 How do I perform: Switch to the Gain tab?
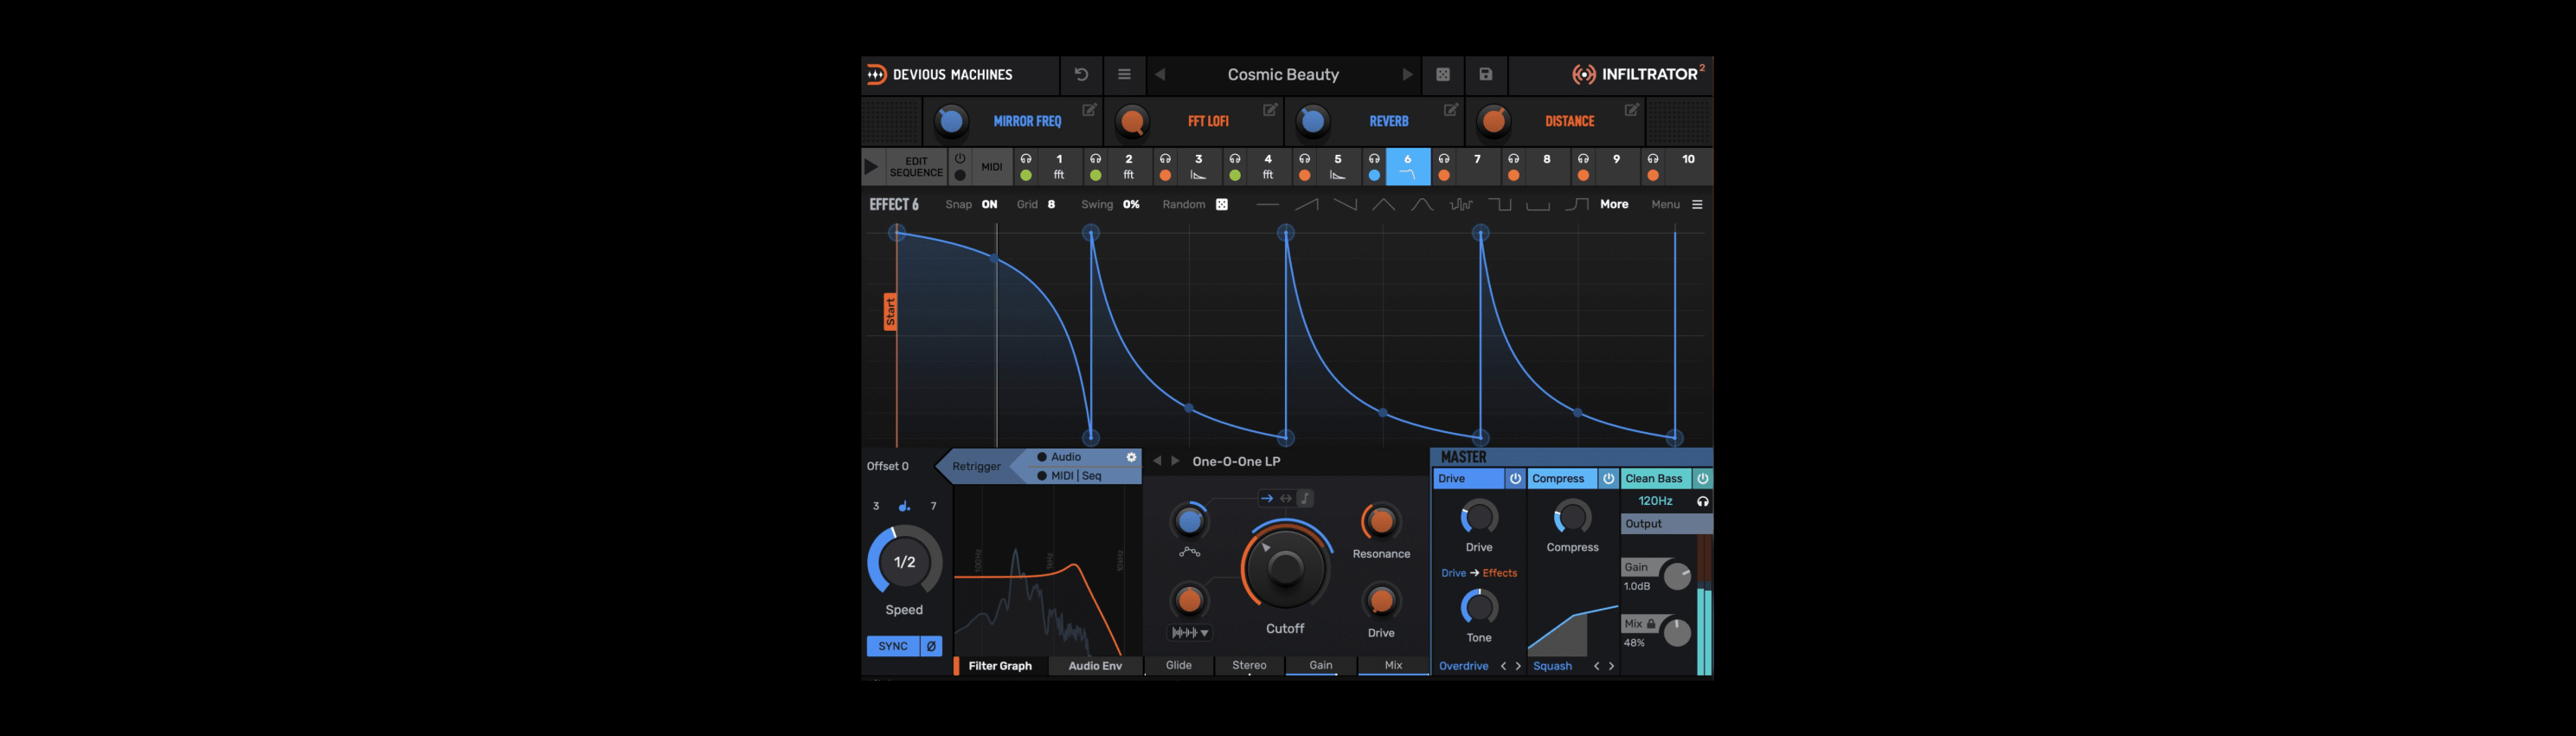coord(1321,665)
